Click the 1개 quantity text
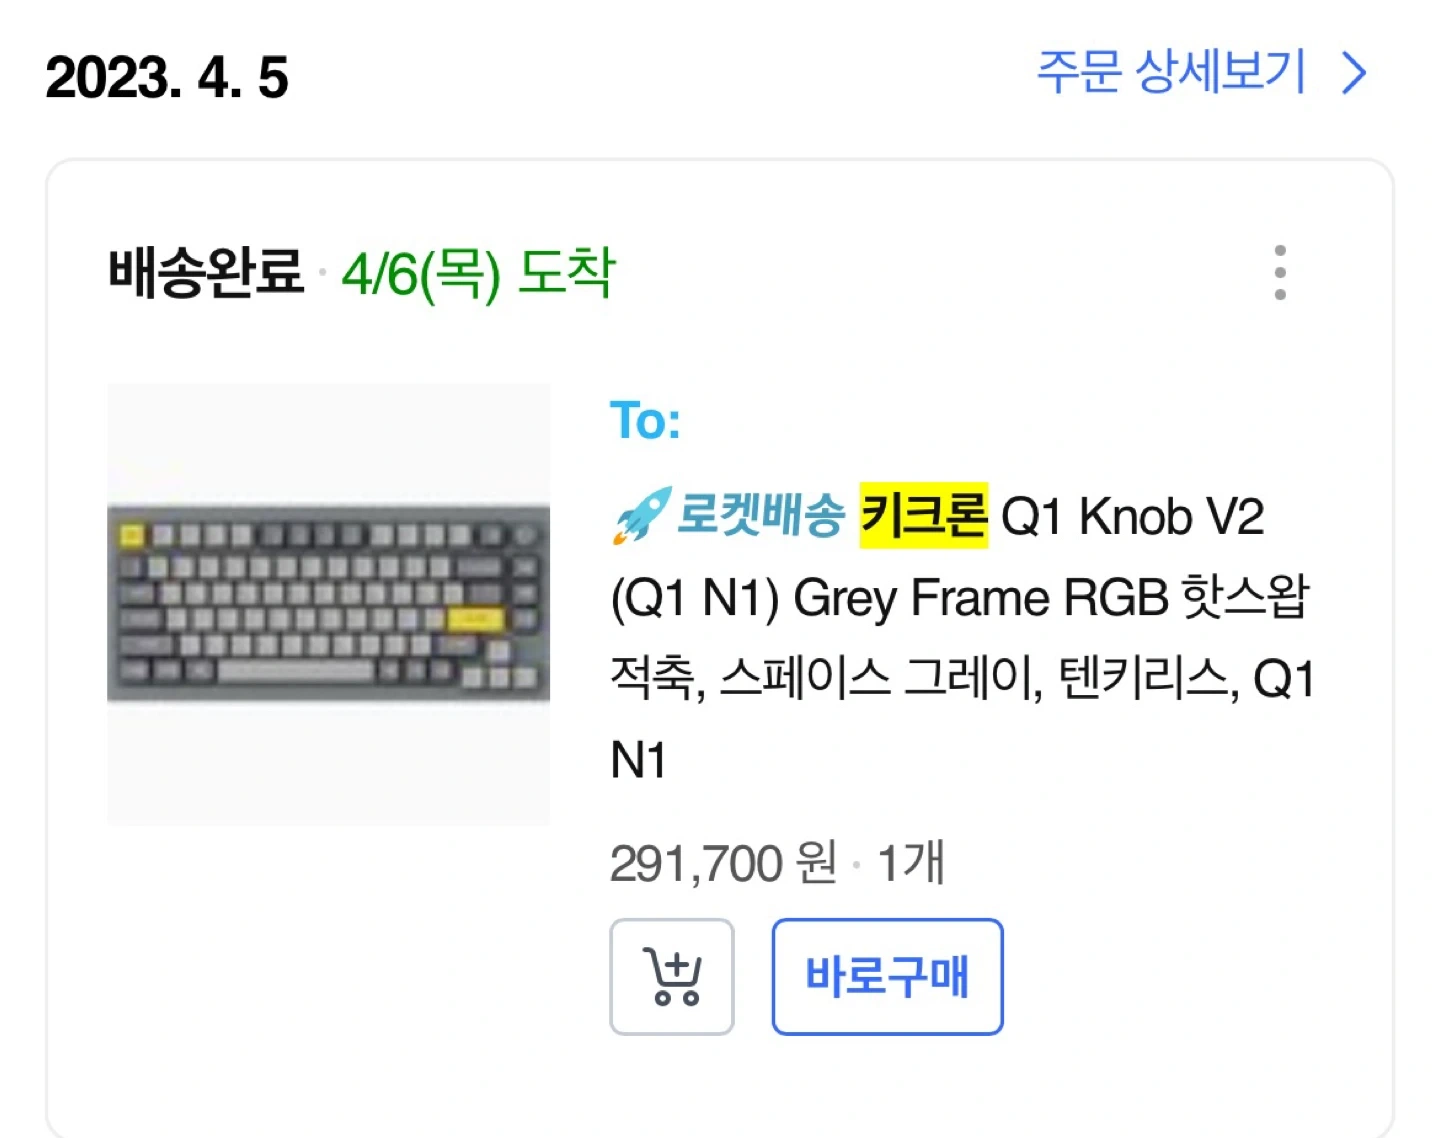 pyautogui.click(x=910, y=863)
